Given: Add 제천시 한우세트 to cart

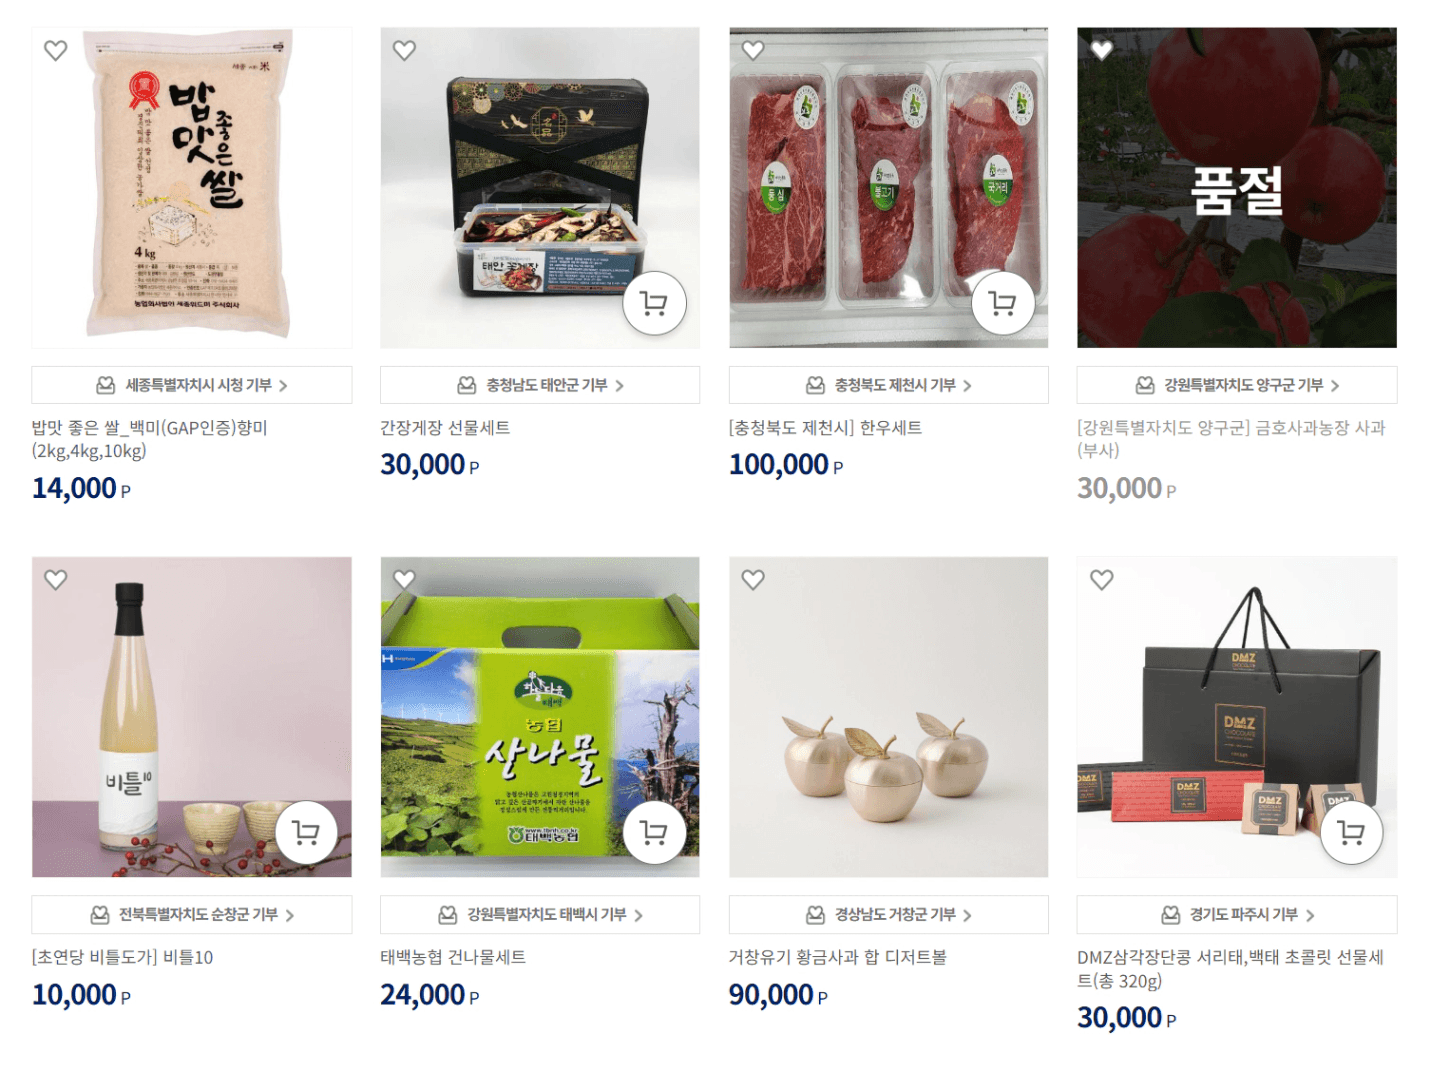Looking at the screenshot, I should click(1003, 303).
